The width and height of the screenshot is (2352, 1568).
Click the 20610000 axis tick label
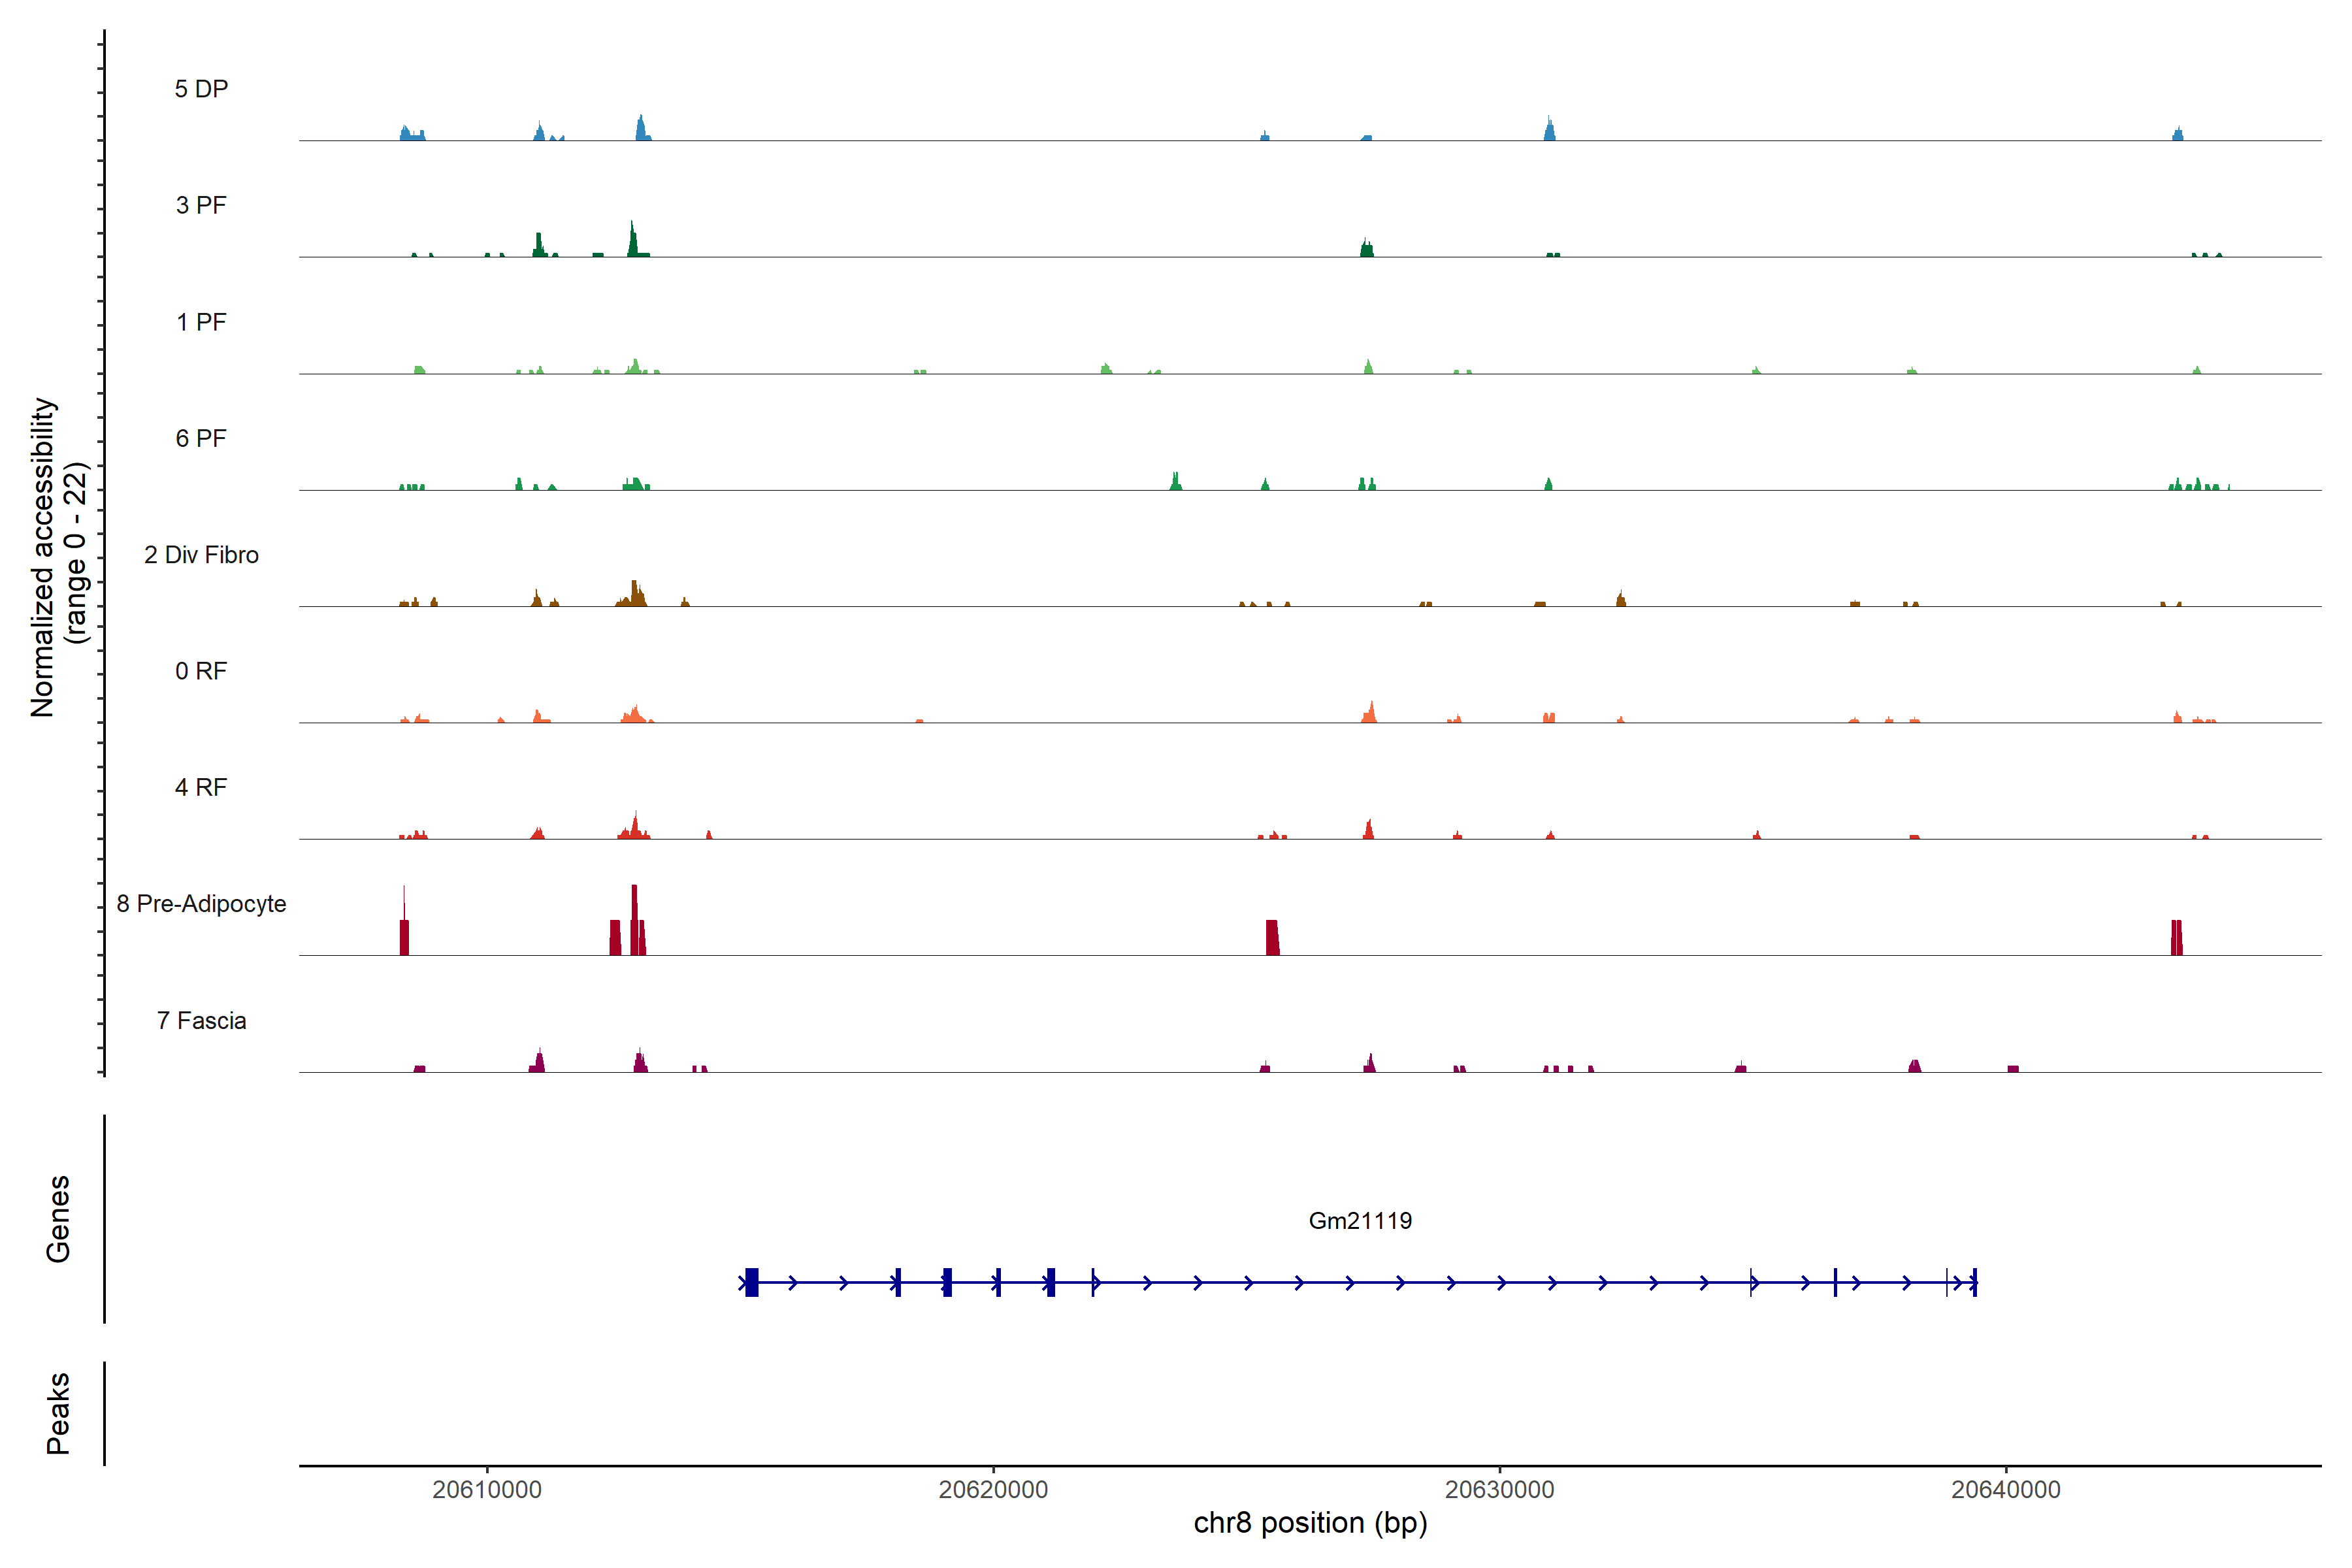click(487, 1489)
